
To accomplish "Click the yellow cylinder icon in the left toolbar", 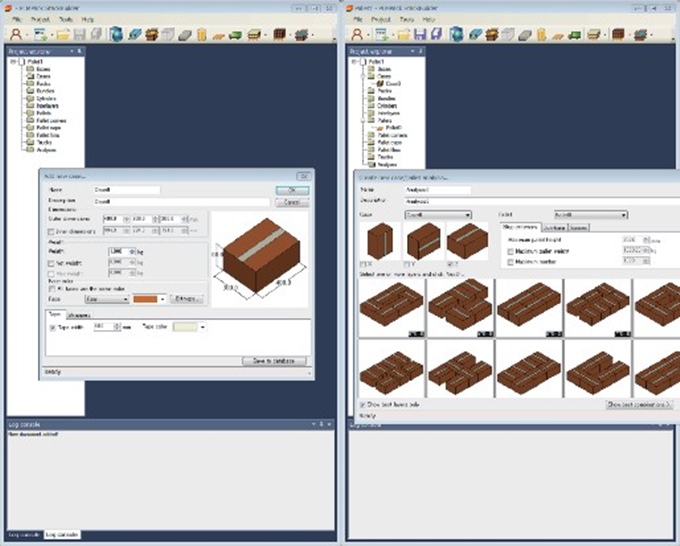I will (x=201, y=34).
